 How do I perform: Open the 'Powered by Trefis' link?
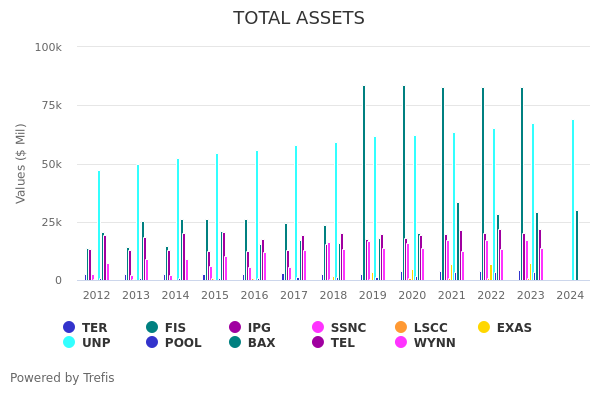62,378
